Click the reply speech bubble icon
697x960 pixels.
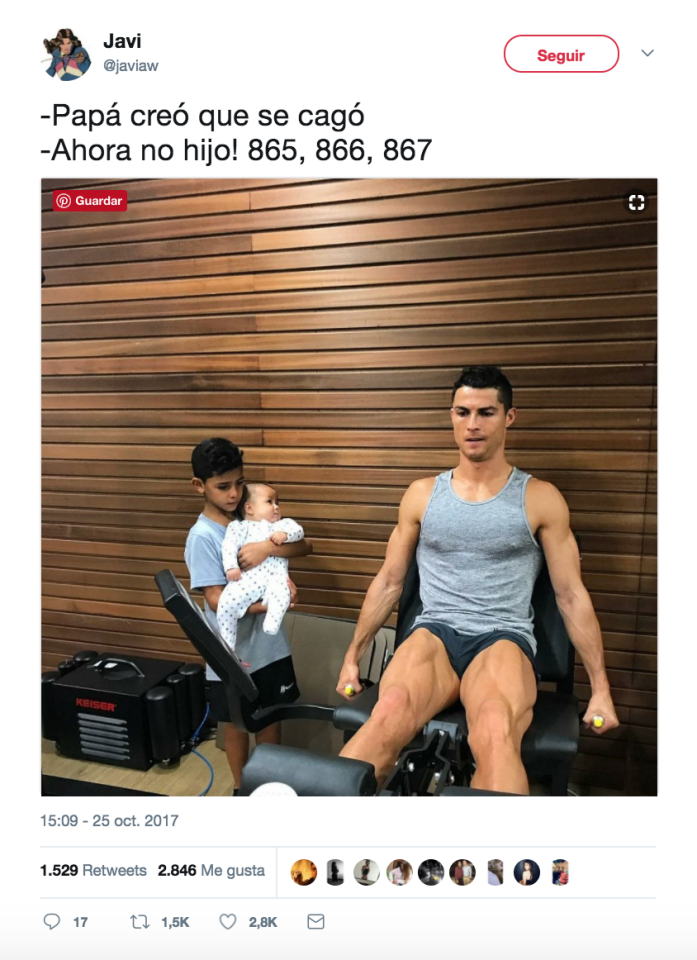point(51,921)
